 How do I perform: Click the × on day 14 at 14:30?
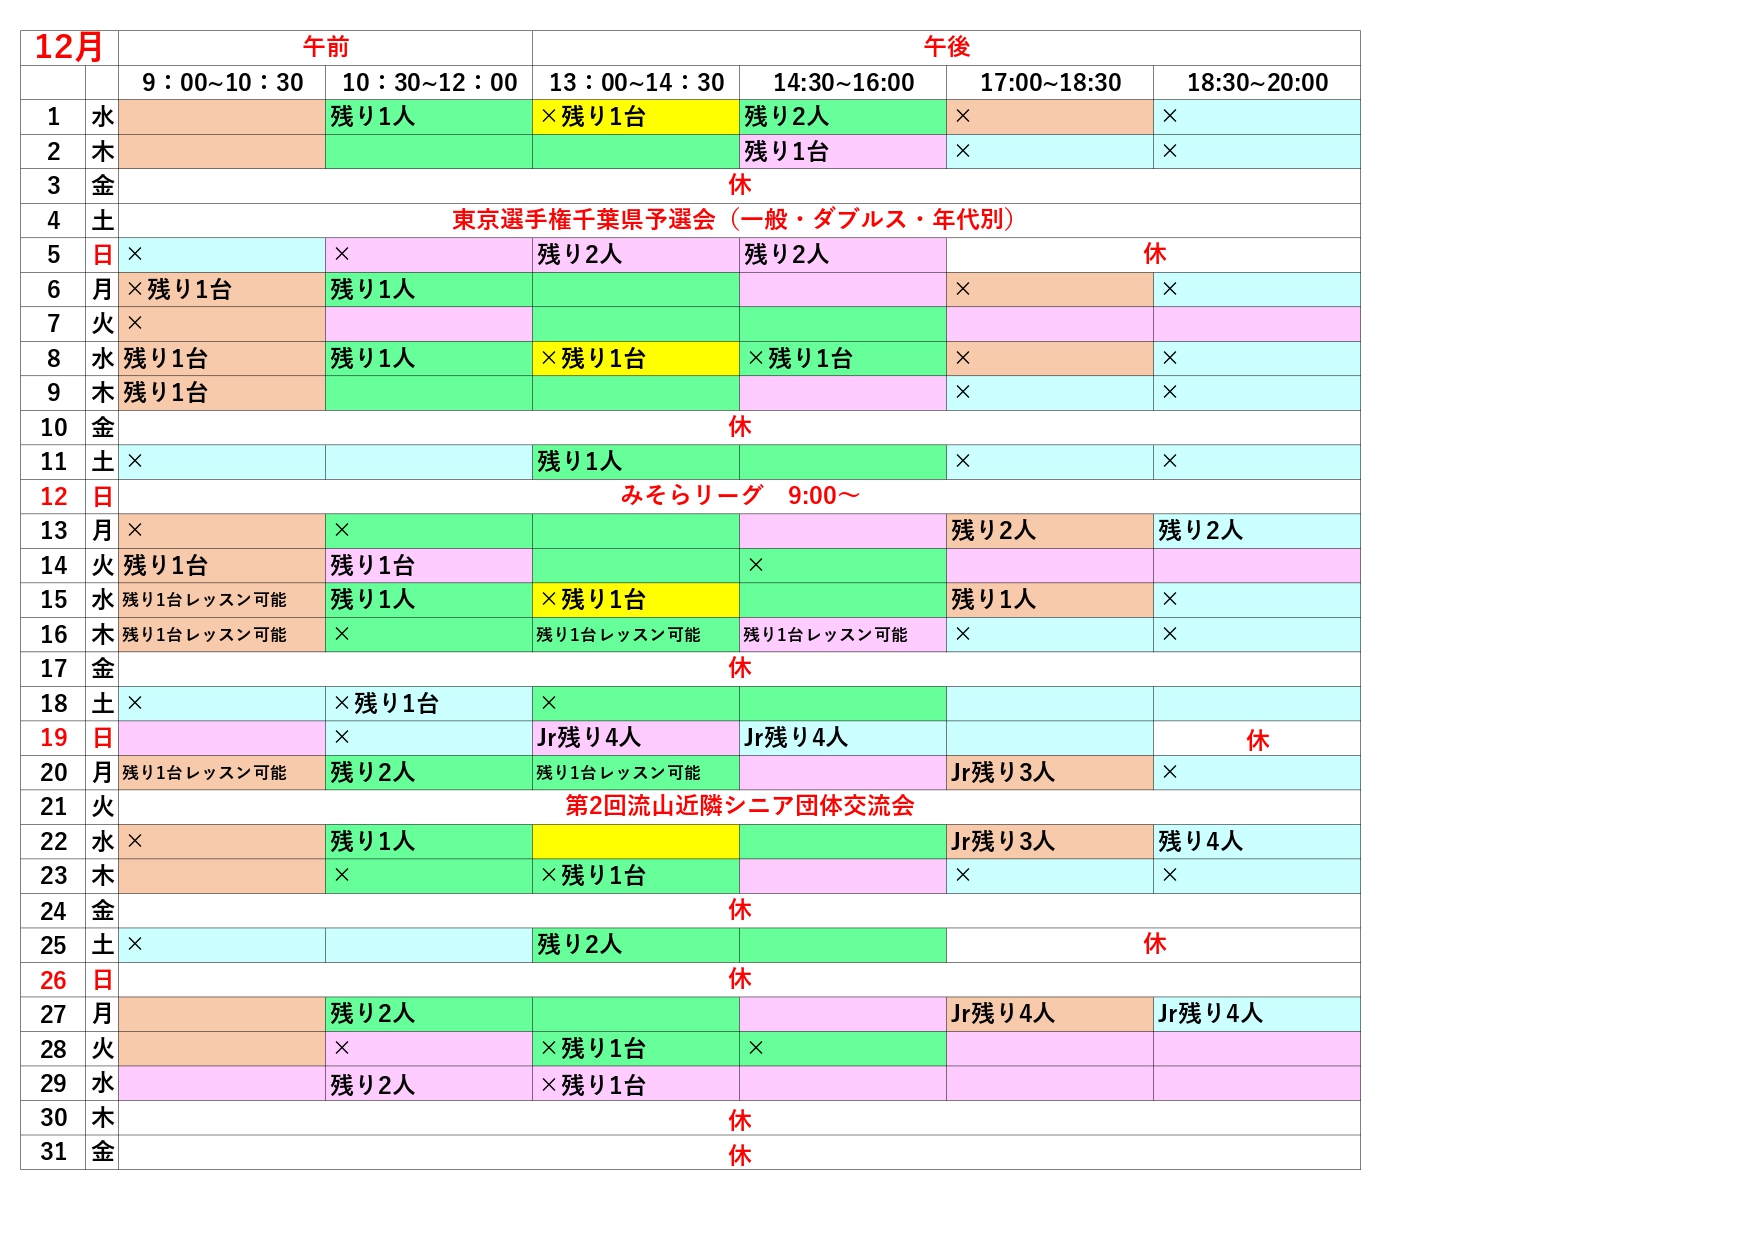(x=756, y=566)
